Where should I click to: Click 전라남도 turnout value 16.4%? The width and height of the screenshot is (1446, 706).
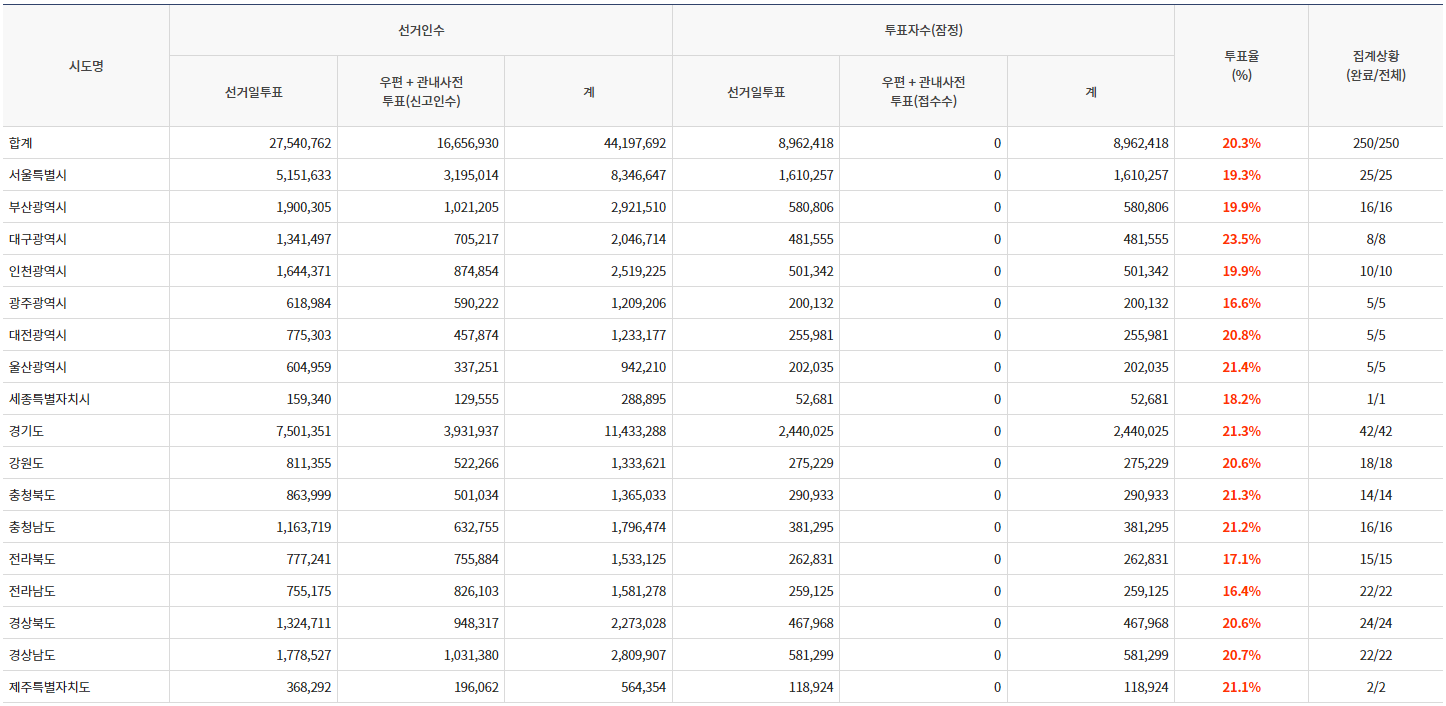pyautogui.click(x=1241, y=591)
